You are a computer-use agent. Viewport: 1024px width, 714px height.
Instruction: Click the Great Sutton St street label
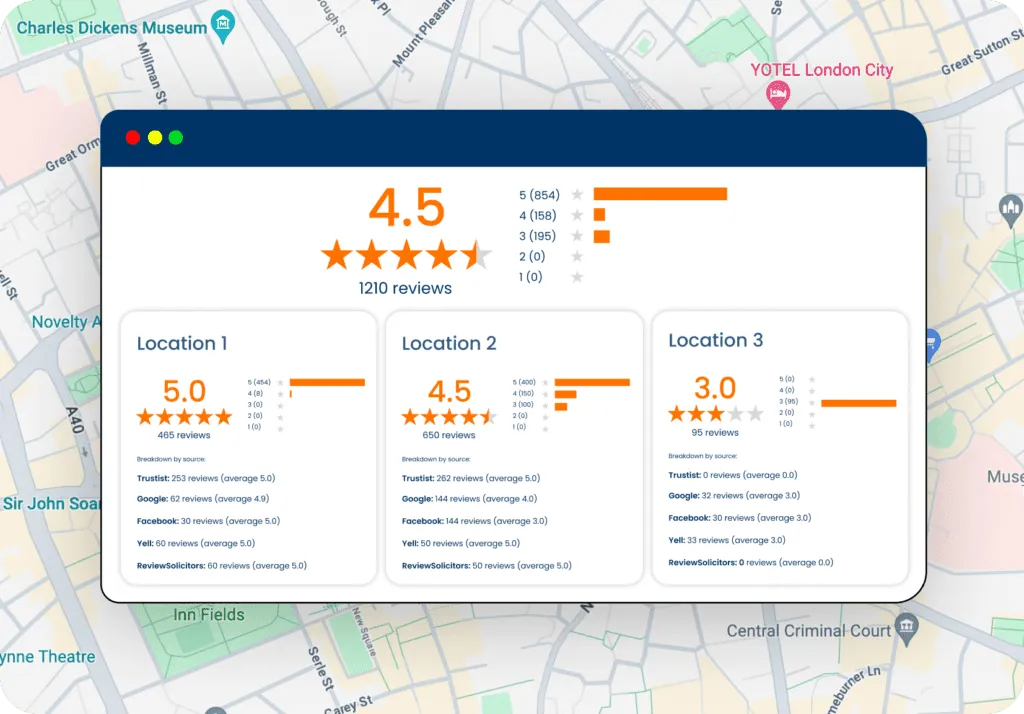point(982,51)
